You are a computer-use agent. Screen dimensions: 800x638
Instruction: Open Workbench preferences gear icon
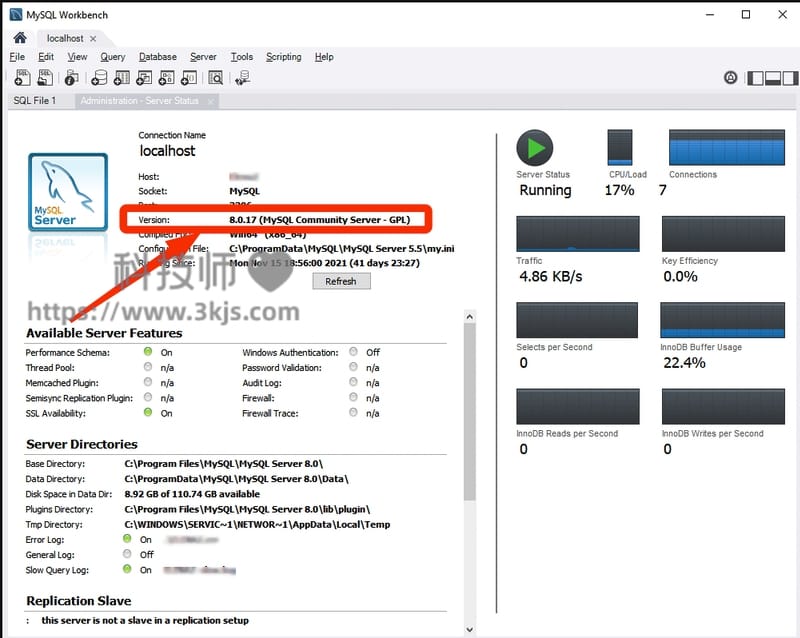(730, 78)
